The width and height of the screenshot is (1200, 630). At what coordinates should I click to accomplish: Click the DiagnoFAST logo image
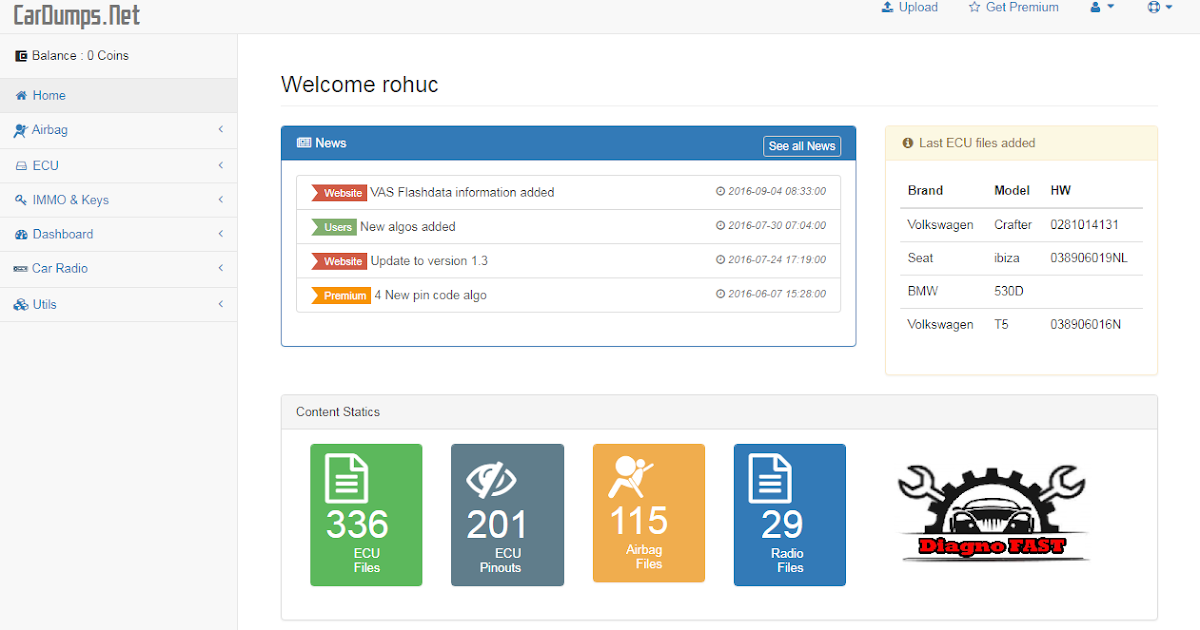click(x=993, y=512)
